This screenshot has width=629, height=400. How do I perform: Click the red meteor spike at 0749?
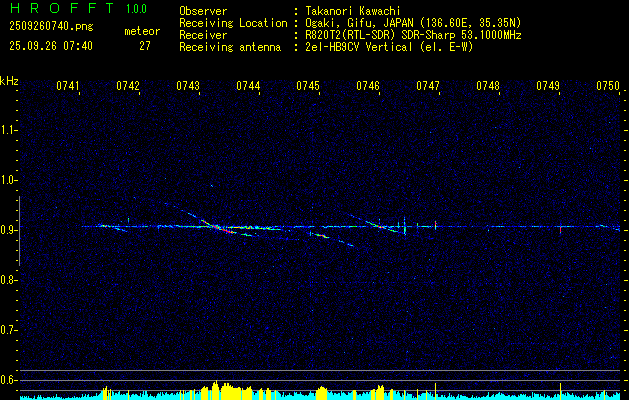click(560, 229)
